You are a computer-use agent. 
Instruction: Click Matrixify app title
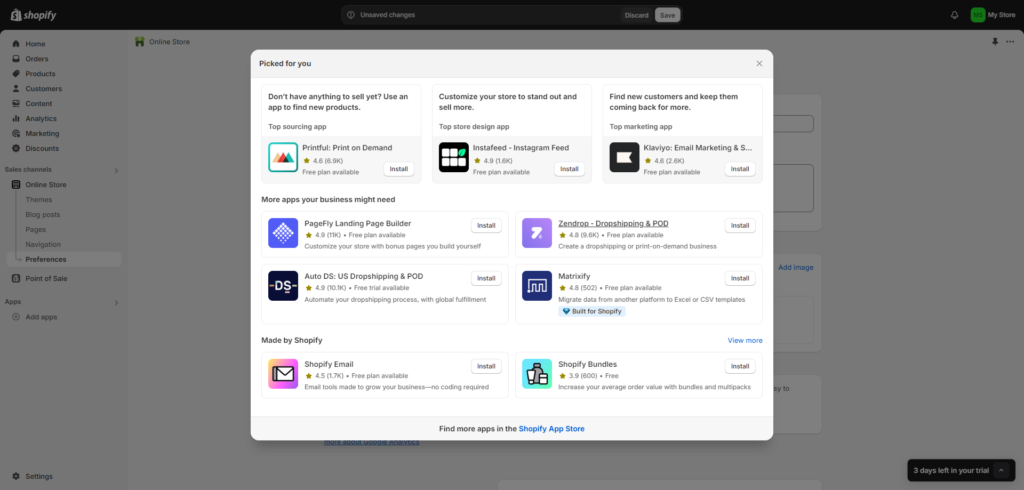[574, 276]
